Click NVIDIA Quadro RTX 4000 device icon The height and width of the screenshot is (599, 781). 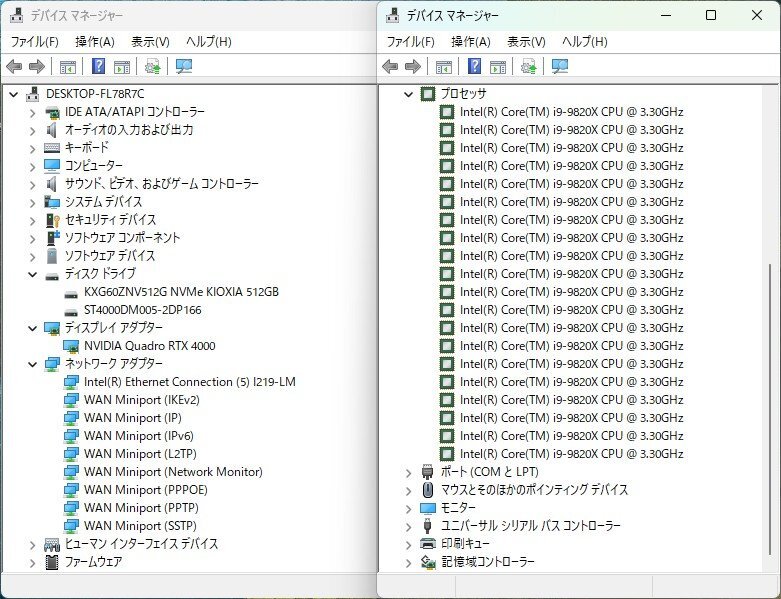pos(71,346)
